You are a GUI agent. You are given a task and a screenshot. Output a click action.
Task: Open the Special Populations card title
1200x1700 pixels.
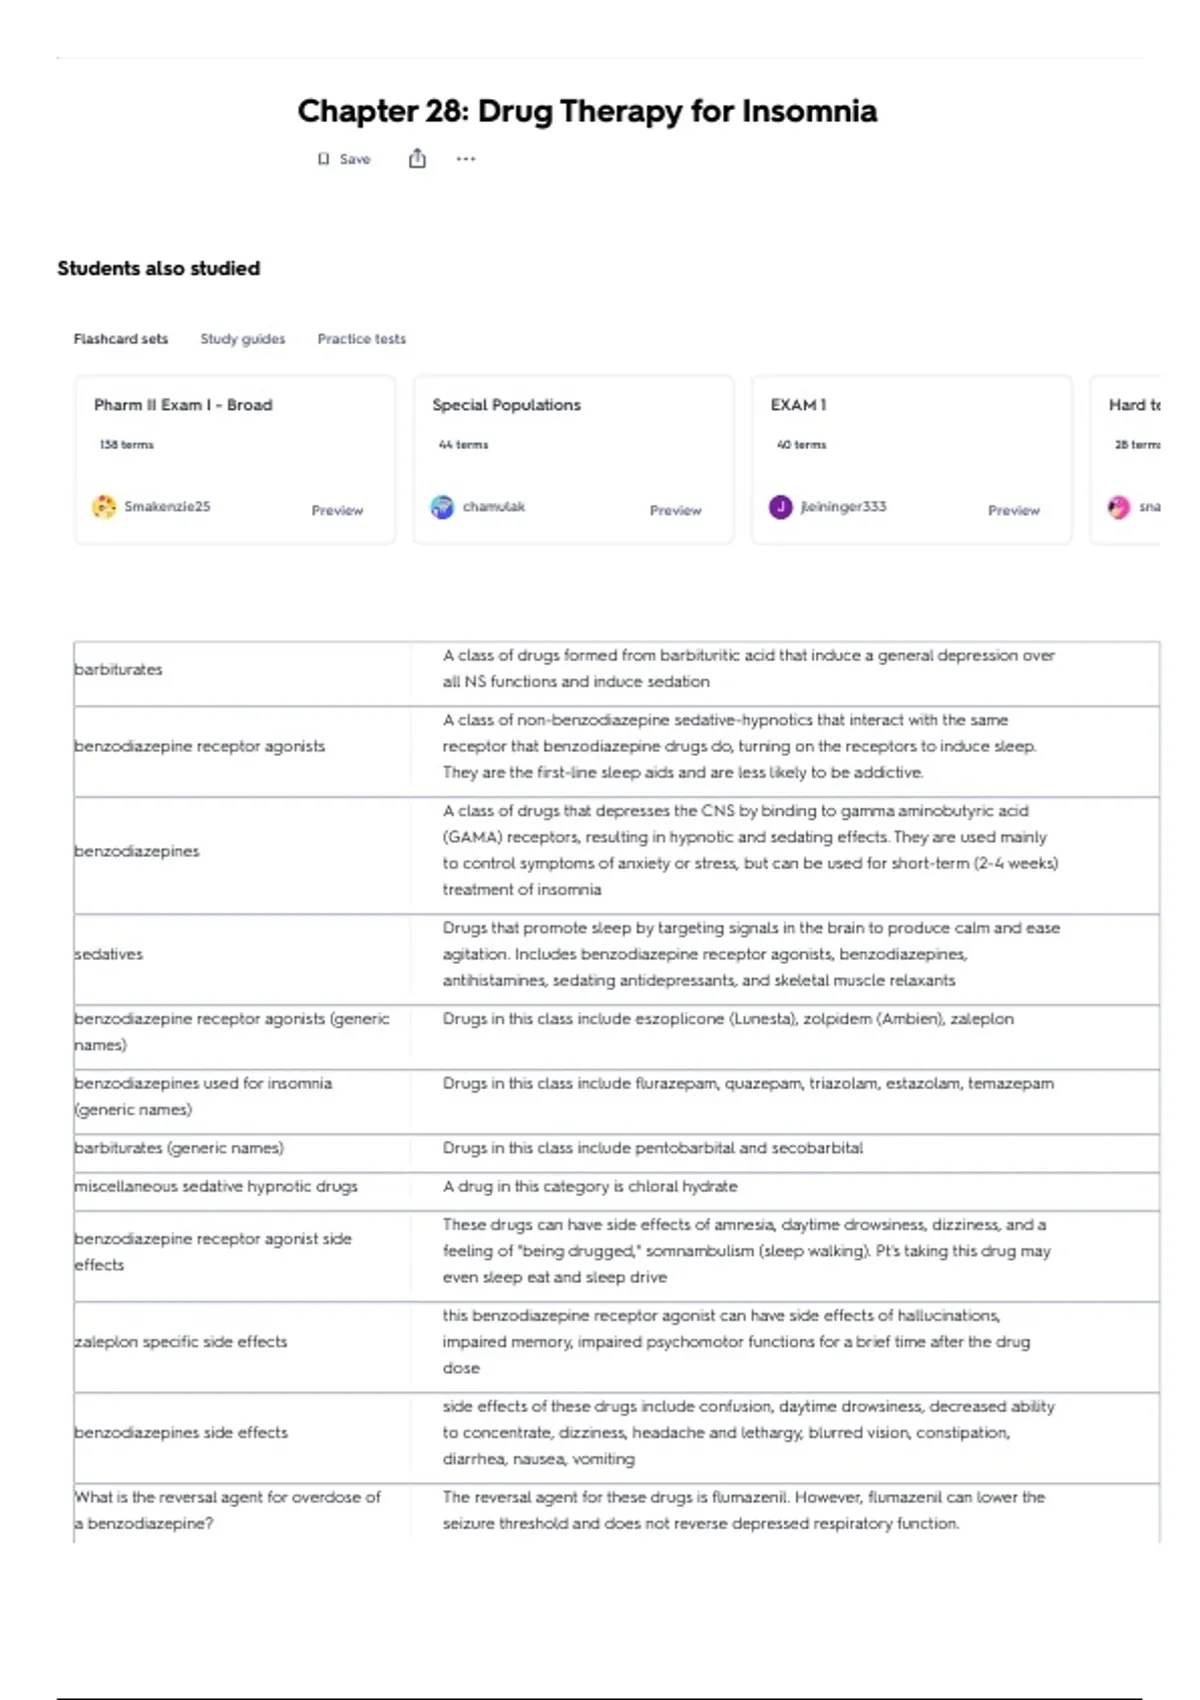(x=507, y=405)
